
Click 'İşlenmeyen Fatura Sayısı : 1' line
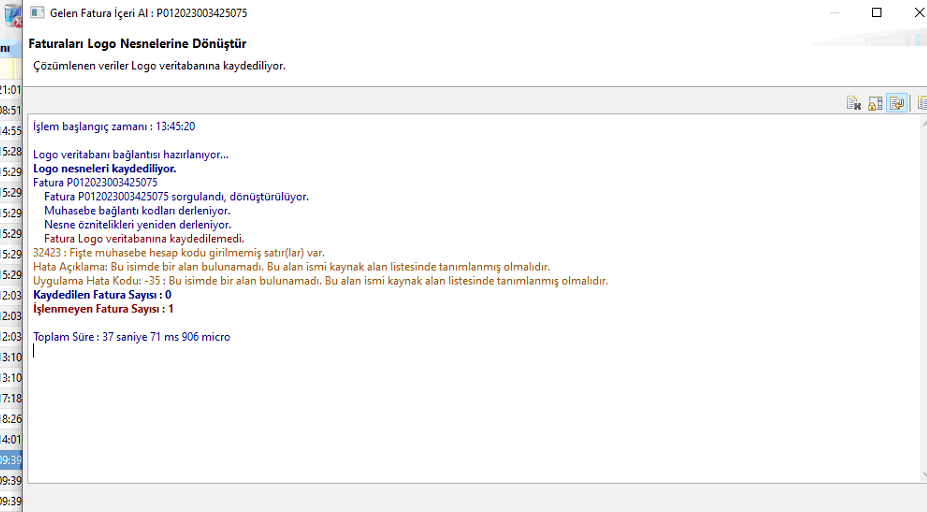(x=103, y=309)
